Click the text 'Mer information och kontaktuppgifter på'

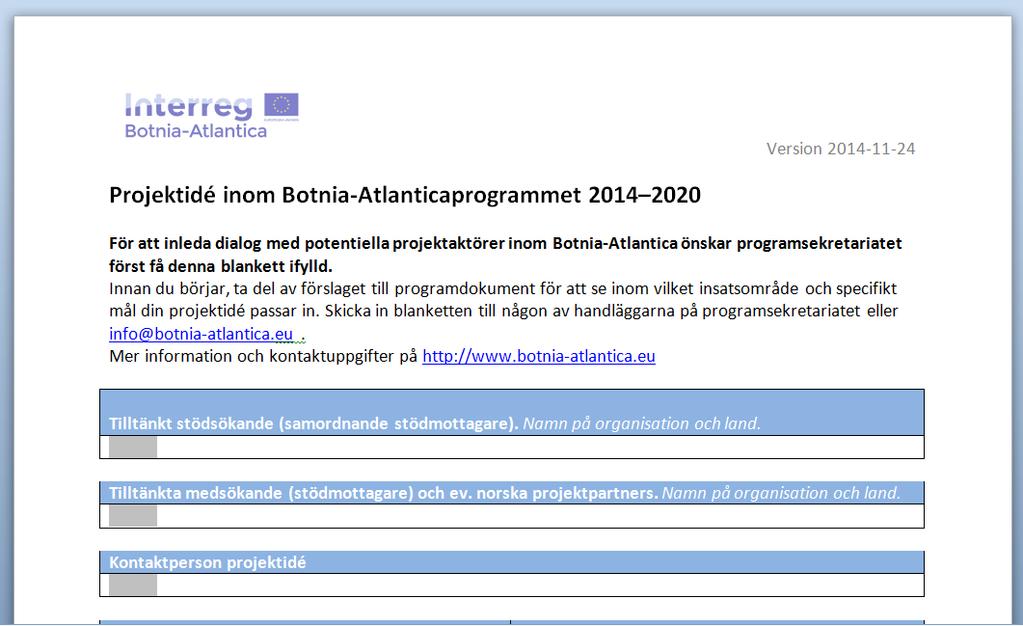point(263,356)
